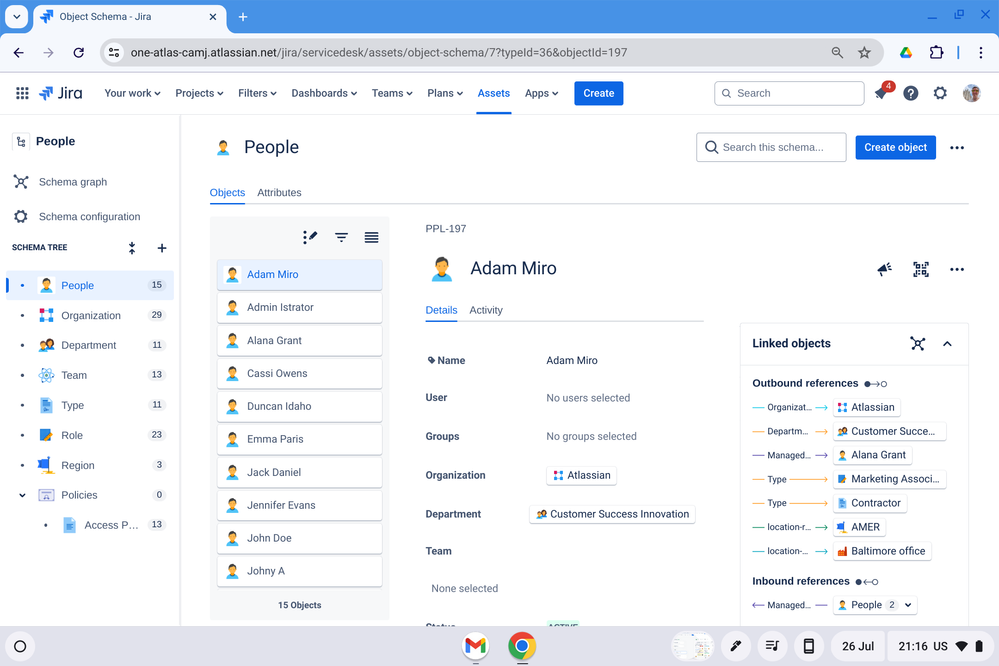Open the Filters dropdown menu
This screenshot has width=999, height=666.
pyautogui.click(x=257, y=93)
